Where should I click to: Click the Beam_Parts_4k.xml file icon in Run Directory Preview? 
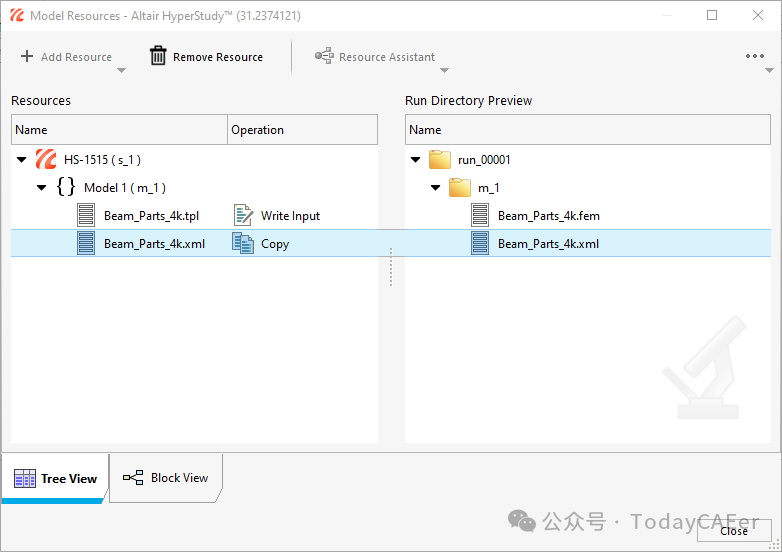pos(480,243)
